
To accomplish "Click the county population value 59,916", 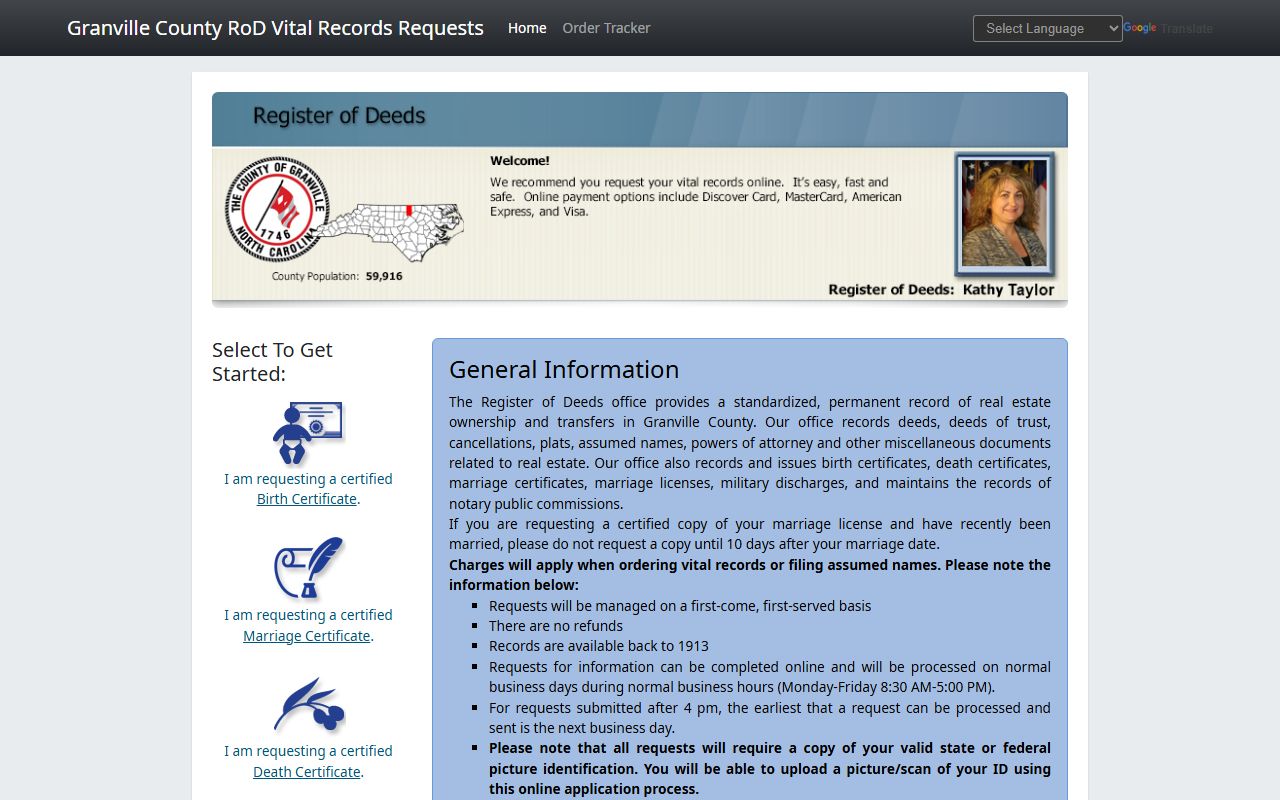I will click(384, 276).
